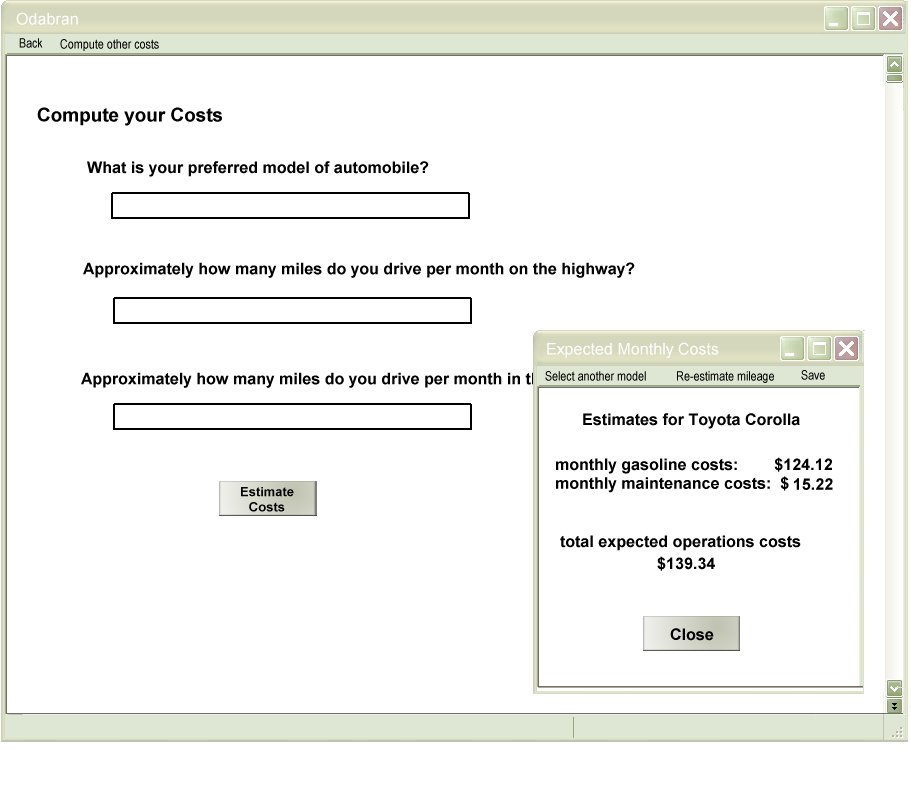
Task: Close the Odabran main window
Action: [890, 19]
